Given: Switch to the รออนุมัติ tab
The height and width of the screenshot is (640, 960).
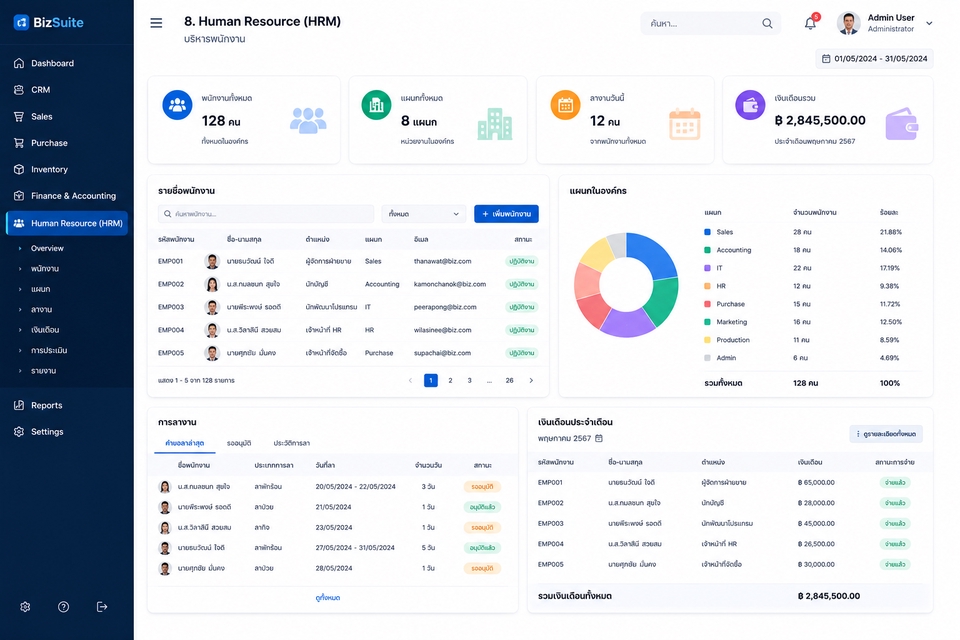Looking at the screenshot, I should [239, 443].
